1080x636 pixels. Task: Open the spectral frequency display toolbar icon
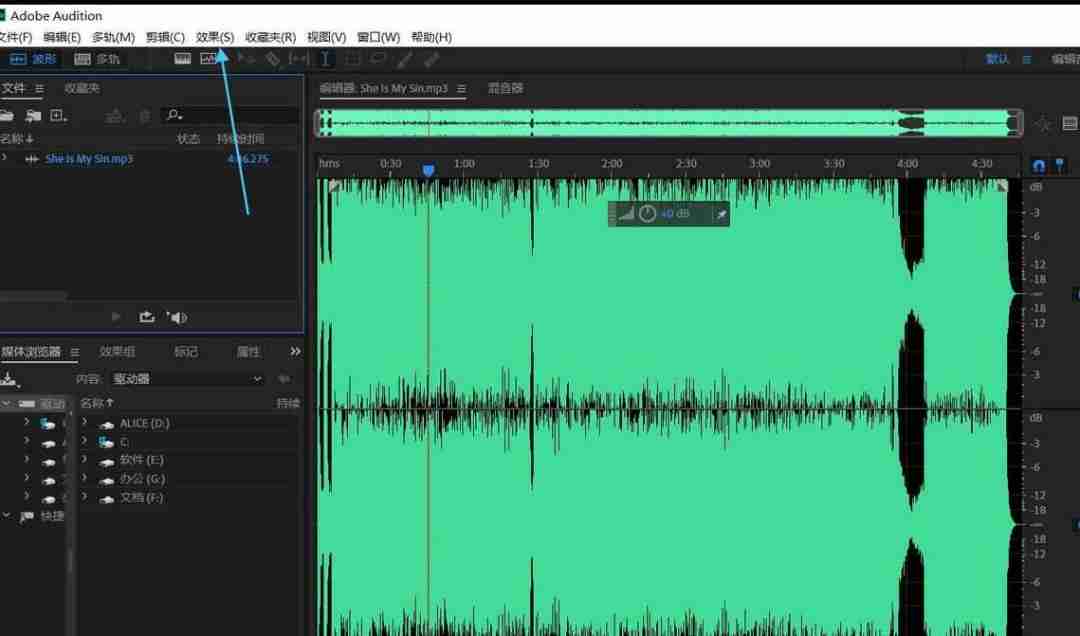point(209,58)
